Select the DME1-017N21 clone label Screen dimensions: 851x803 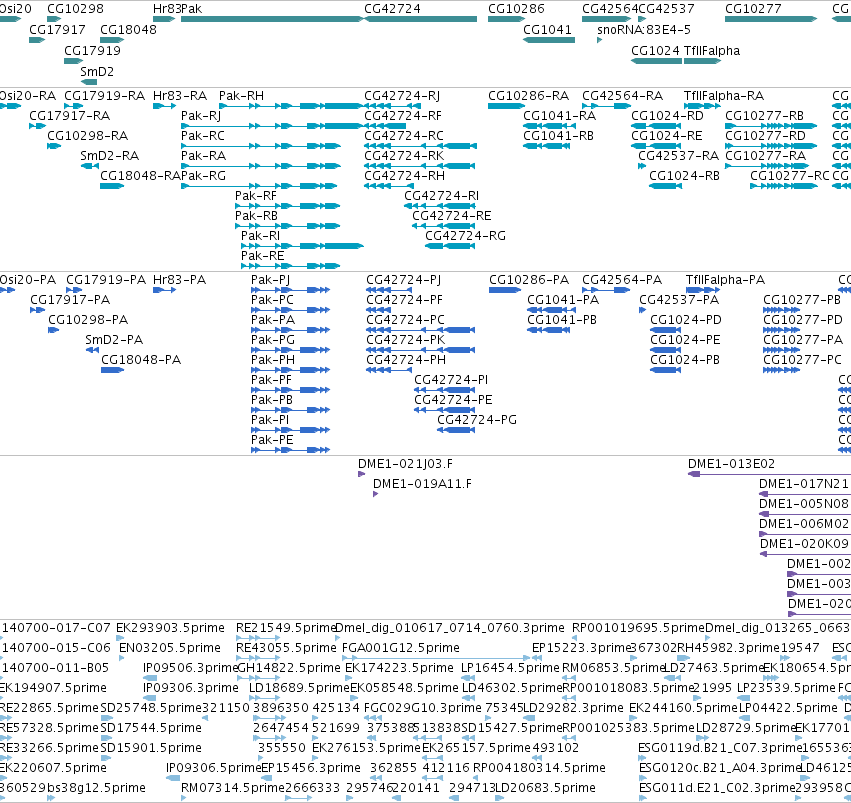click(803, 484)
